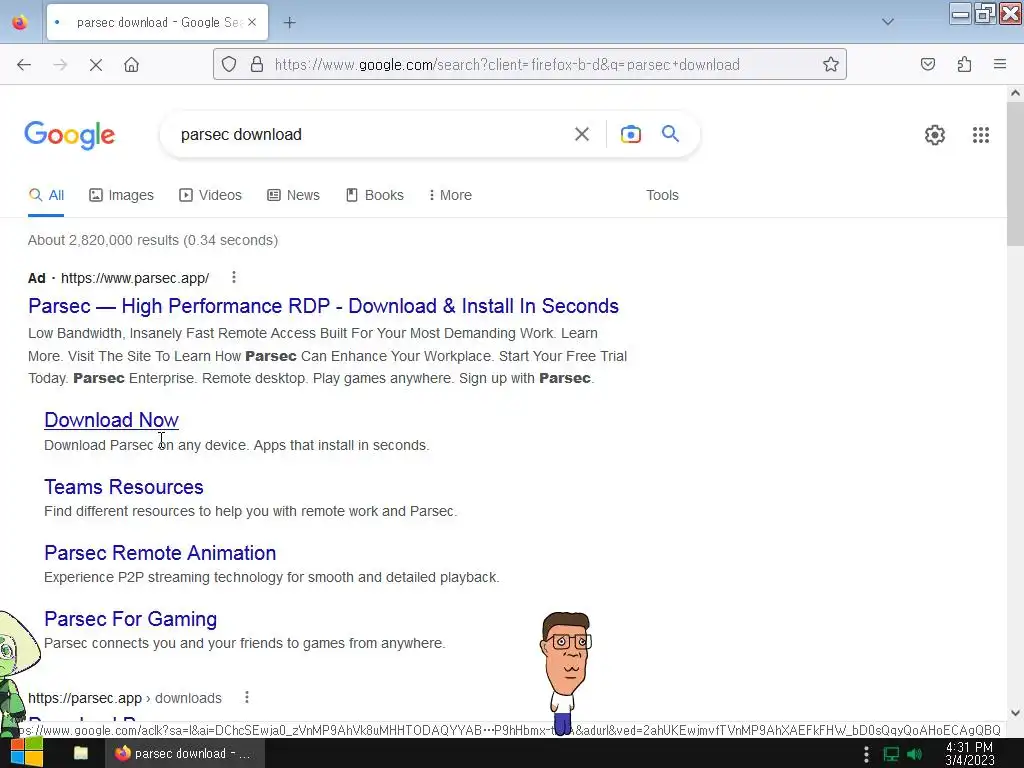
Task: Open the Parsec For Gaming link
Action: tap(131, 619)
